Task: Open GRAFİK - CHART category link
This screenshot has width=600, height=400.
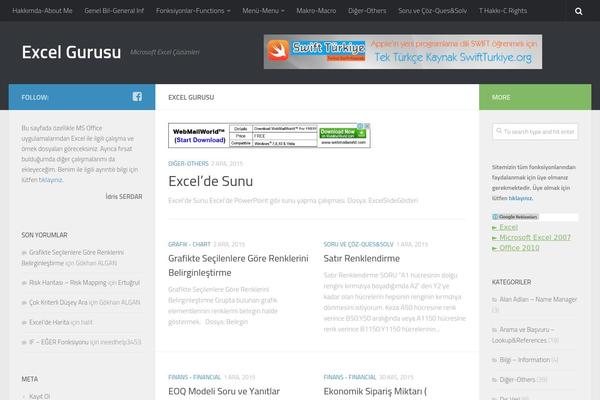Action: click(189, 244)
